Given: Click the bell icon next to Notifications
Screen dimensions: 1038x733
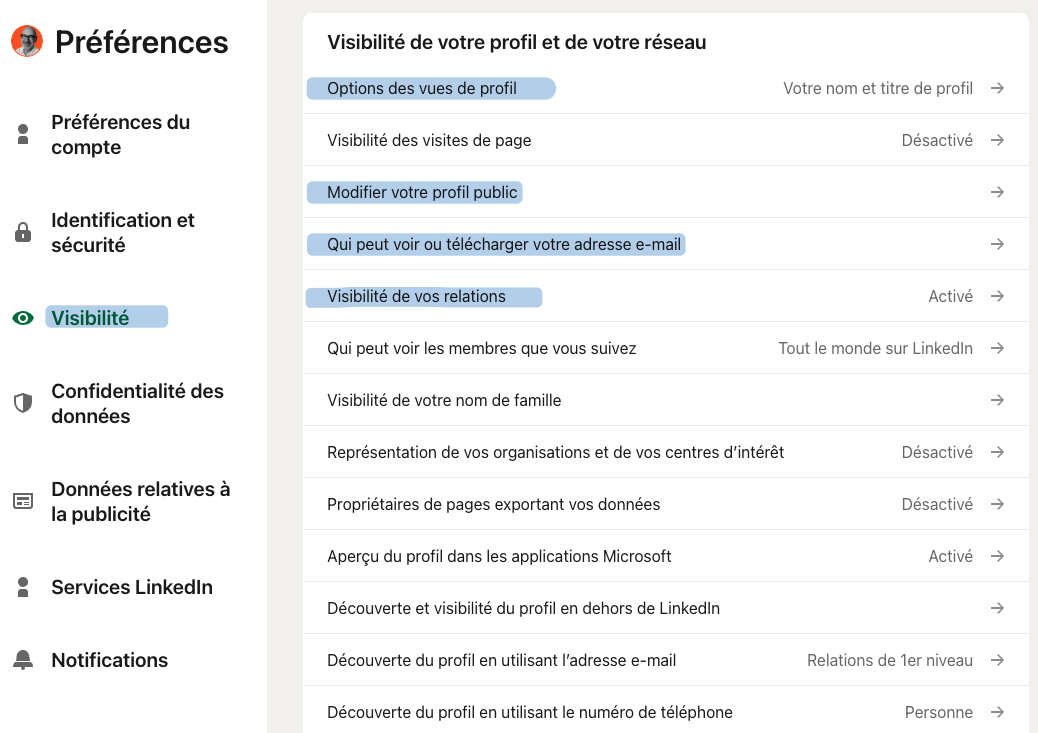Looking at the screenshot, I should pyautogui.click(x=22, y=660).
